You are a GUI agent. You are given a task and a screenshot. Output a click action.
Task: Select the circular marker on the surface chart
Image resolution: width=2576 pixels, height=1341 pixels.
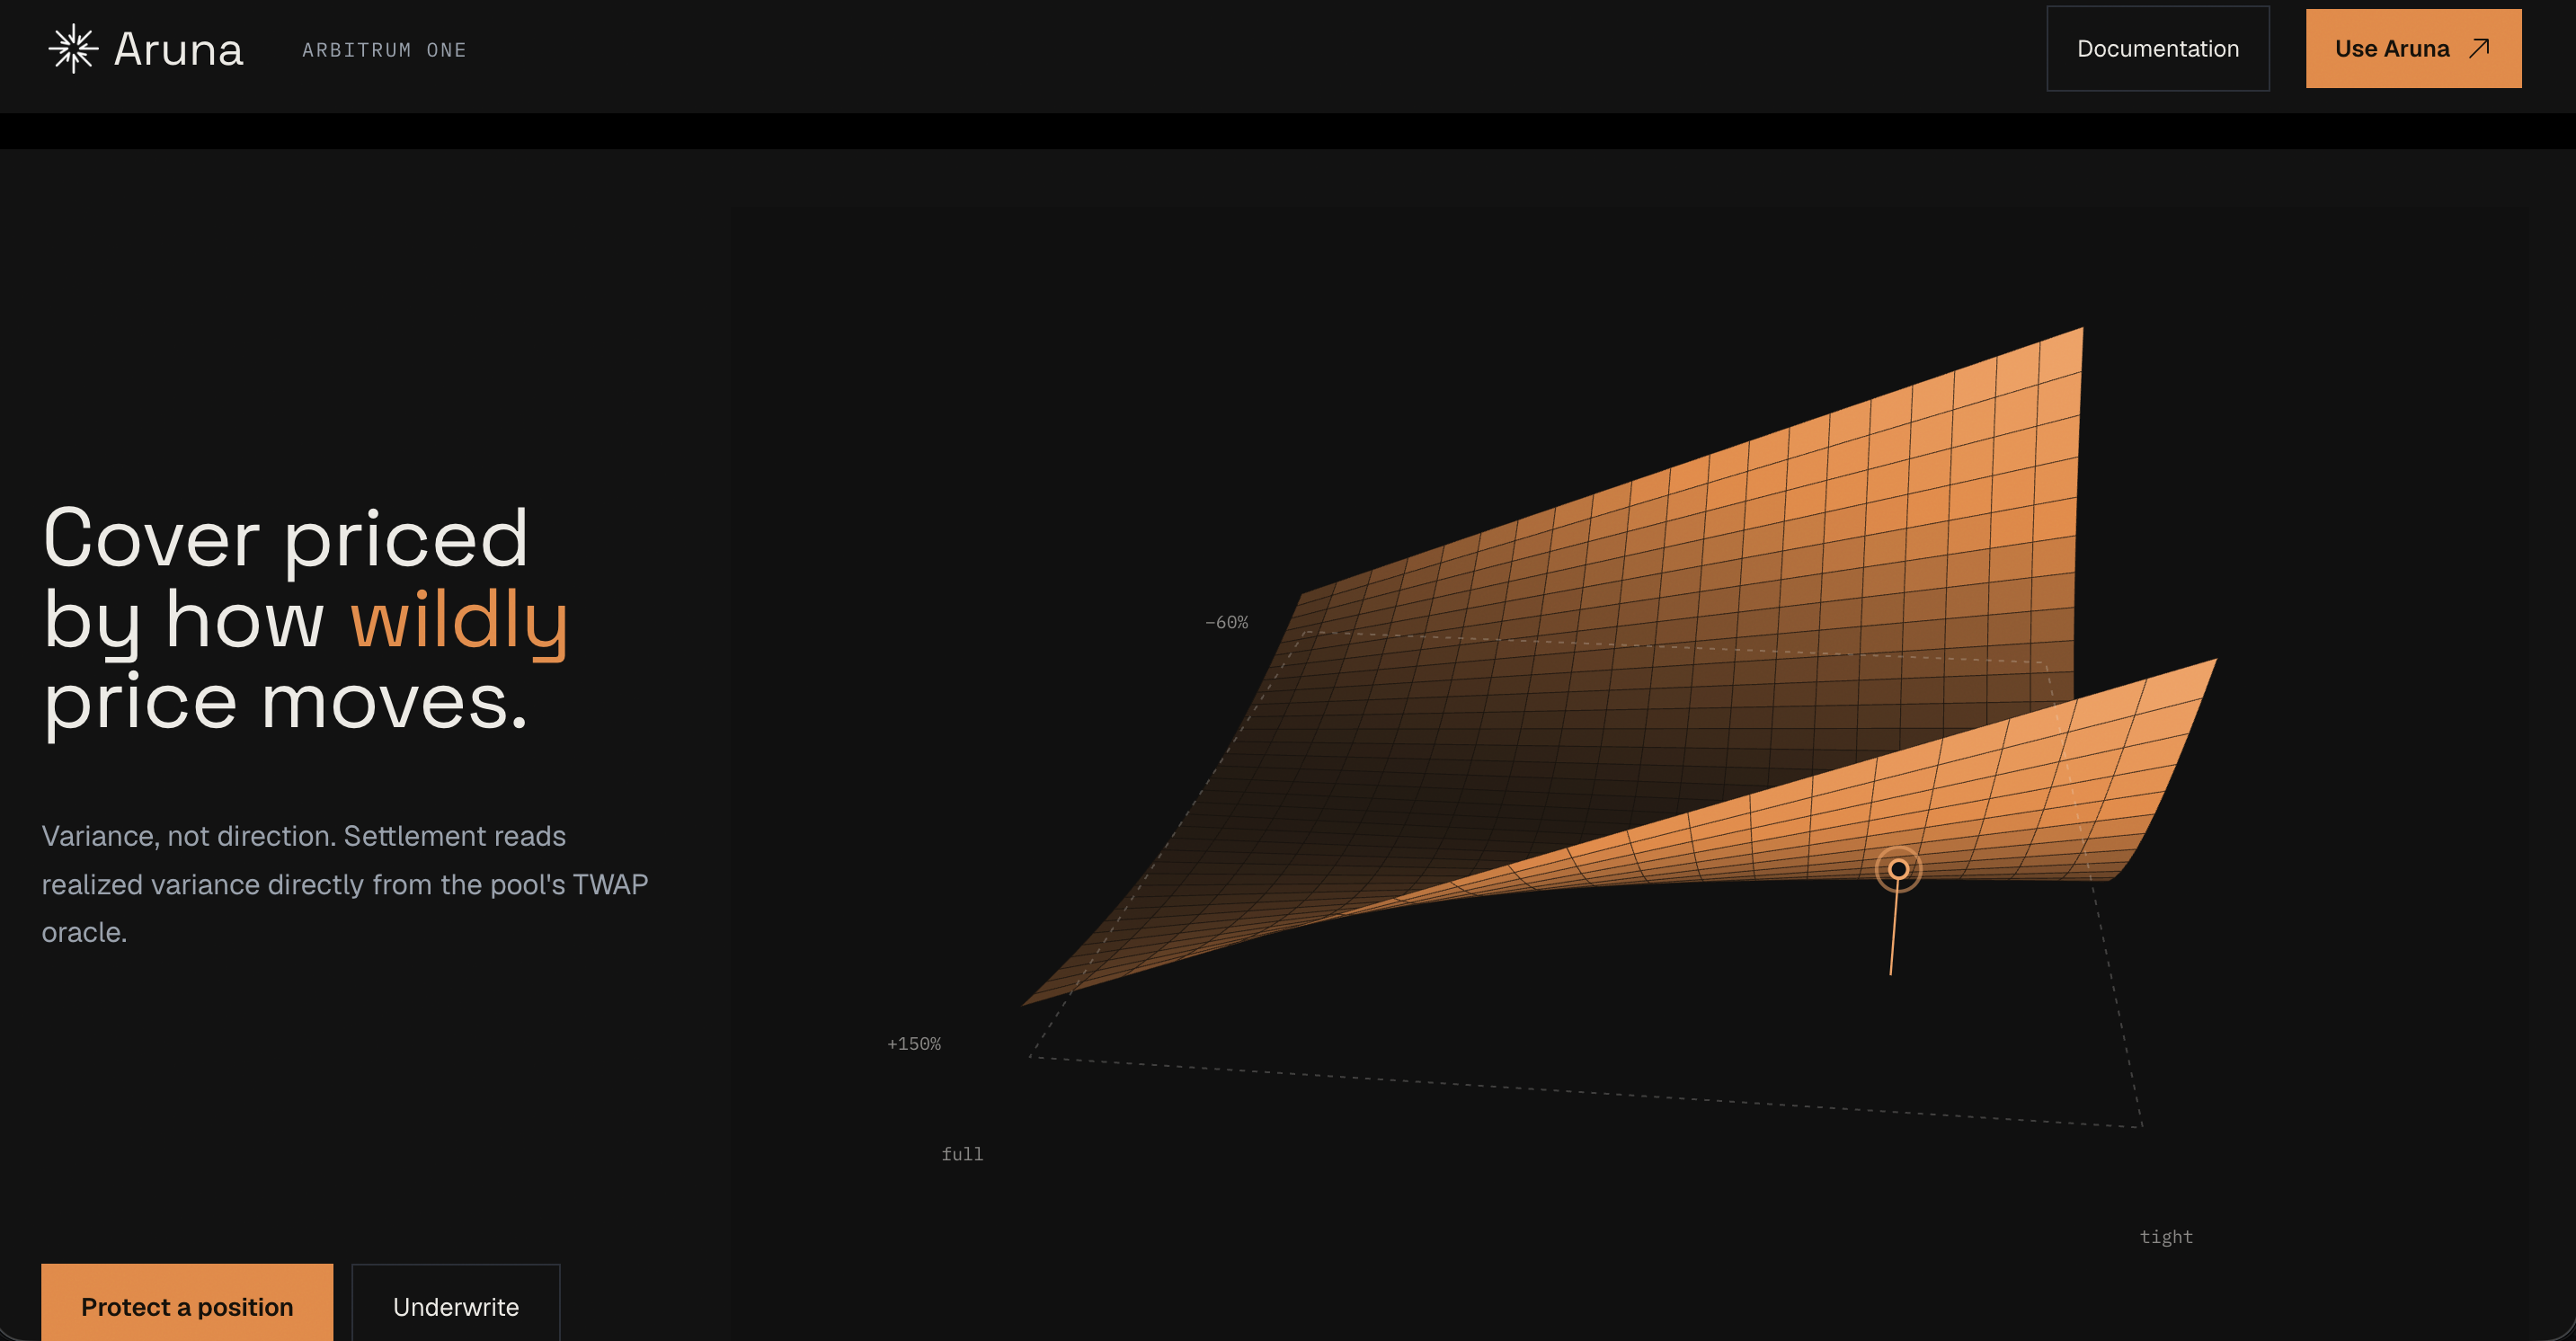pyautogui.click(x=1897, y=869)
